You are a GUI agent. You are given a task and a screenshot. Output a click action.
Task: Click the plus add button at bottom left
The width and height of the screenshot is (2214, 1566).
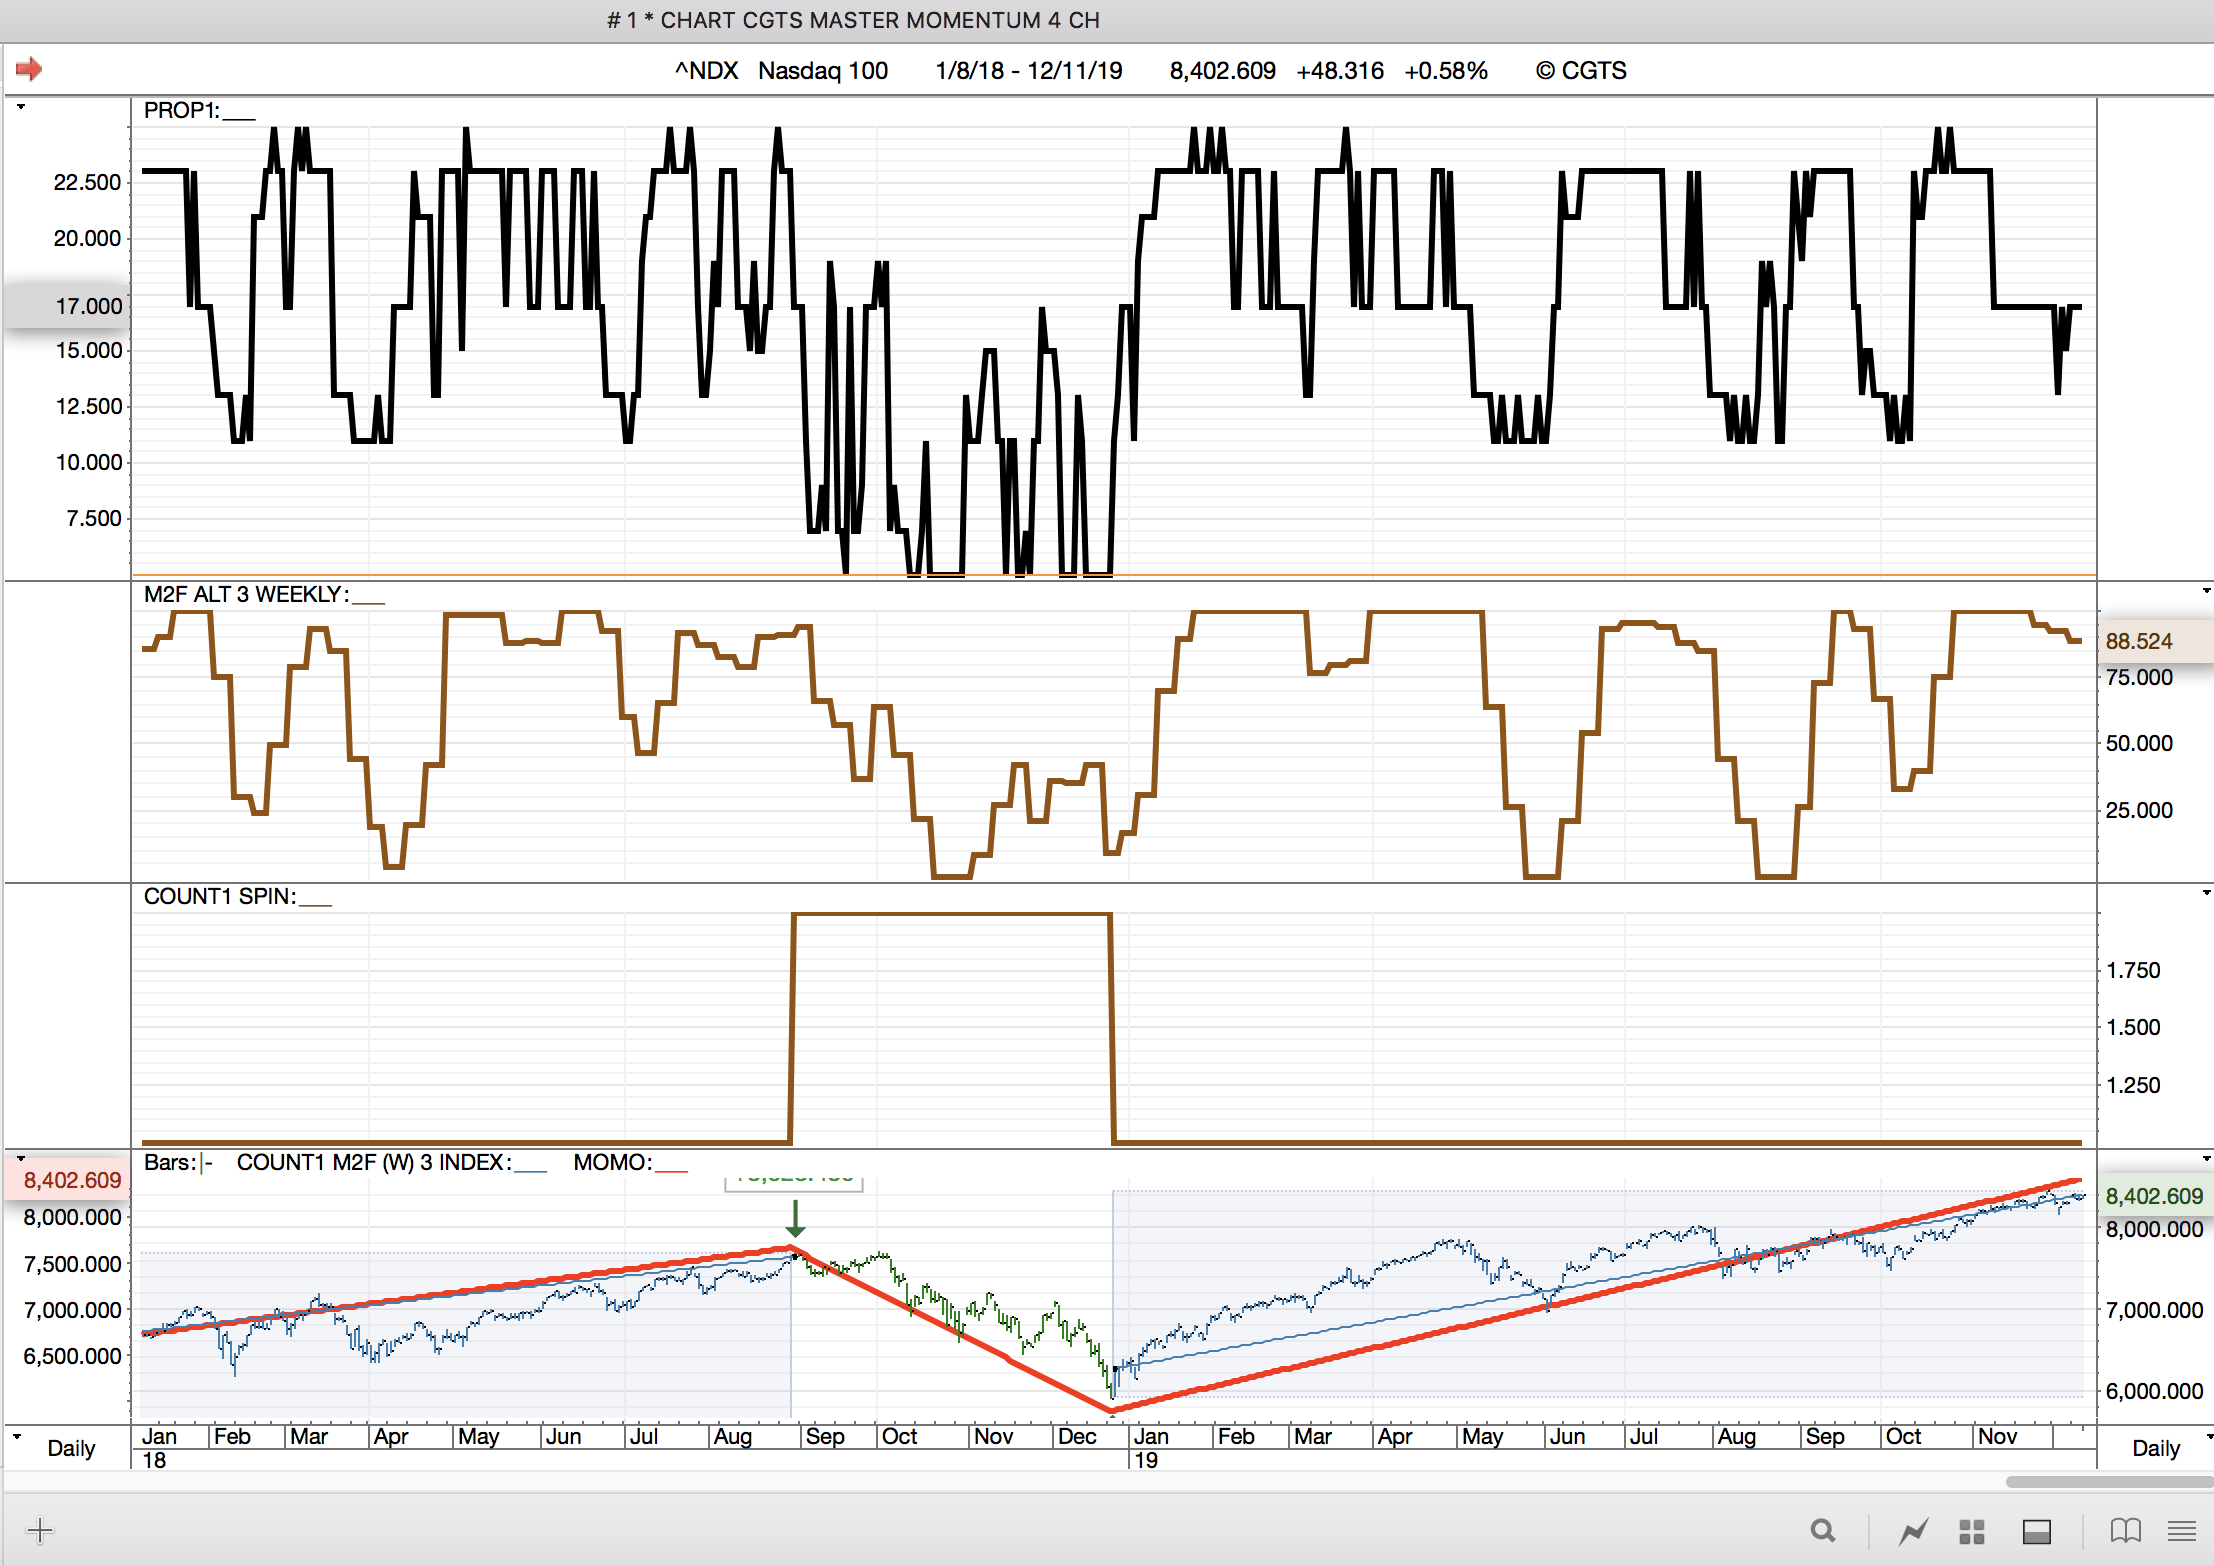(x=40, y=1530)
